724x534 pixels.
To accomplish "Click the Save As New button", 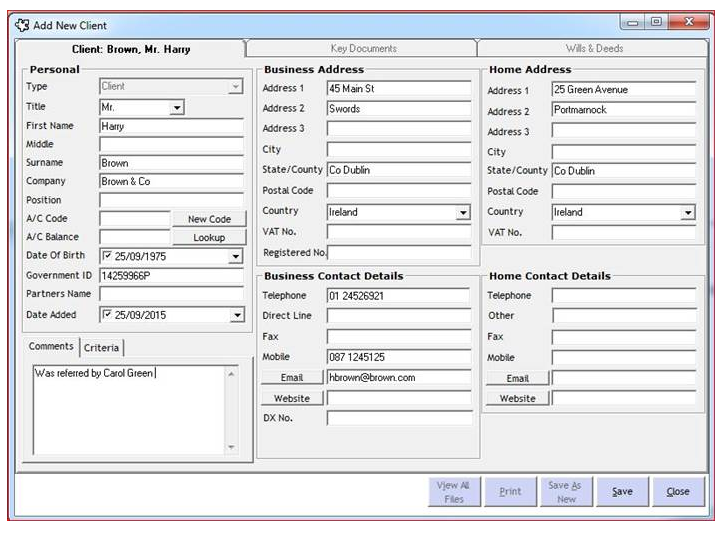I will 566,492.
